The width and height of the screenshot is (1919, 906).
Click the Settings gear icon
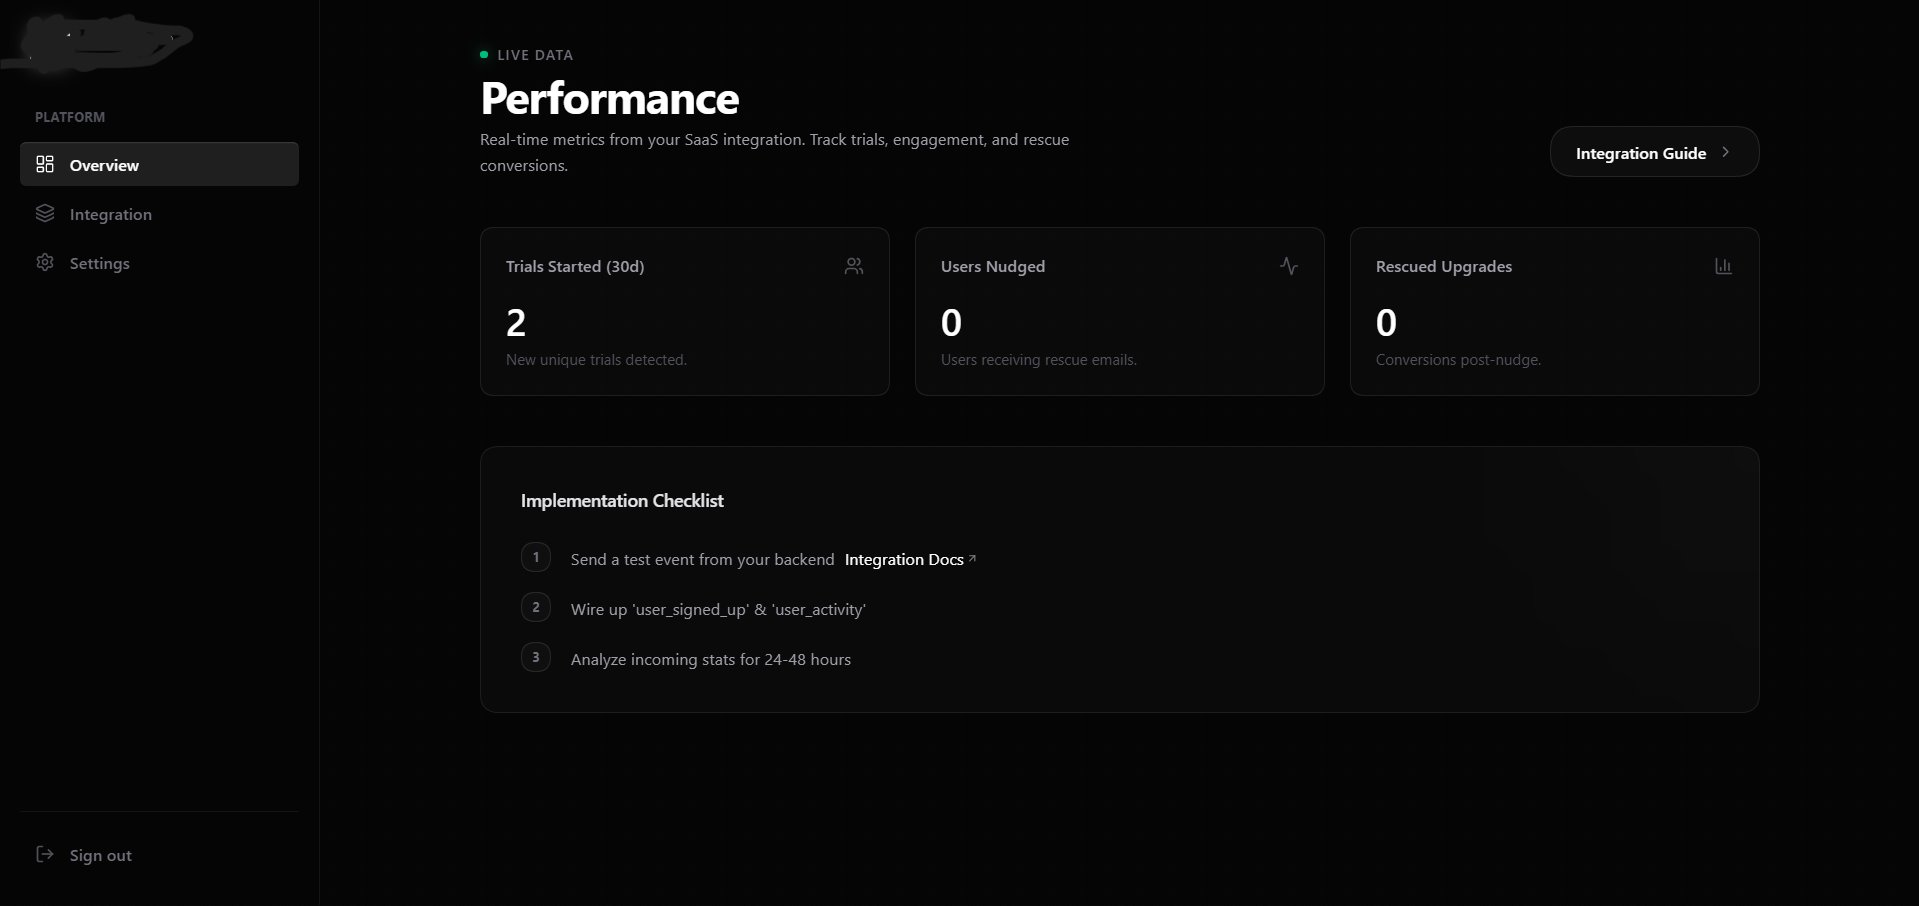click(x=45, y=262)
